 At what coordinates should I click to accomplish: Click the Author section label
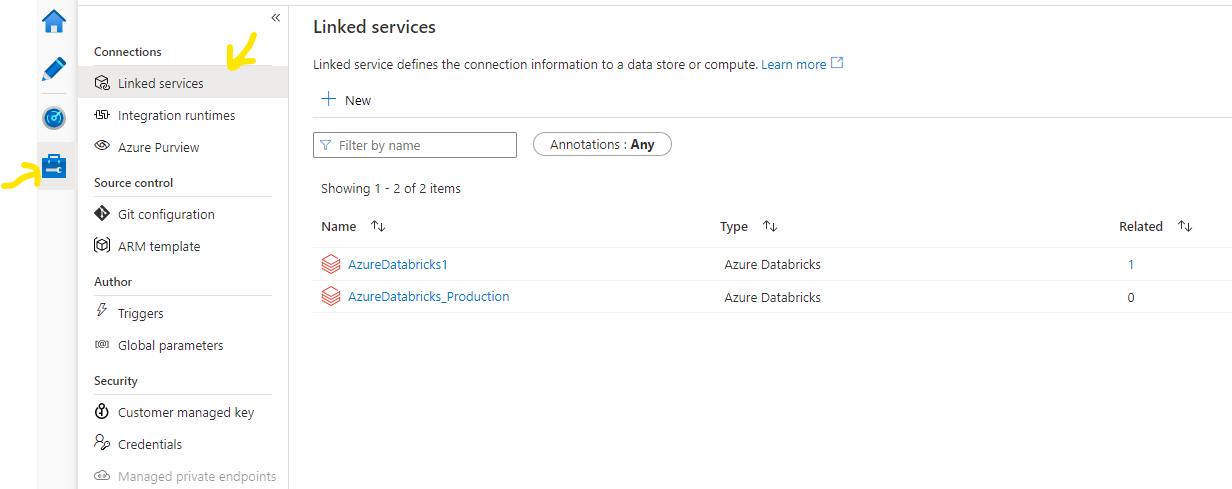click(x=113, y=282)
